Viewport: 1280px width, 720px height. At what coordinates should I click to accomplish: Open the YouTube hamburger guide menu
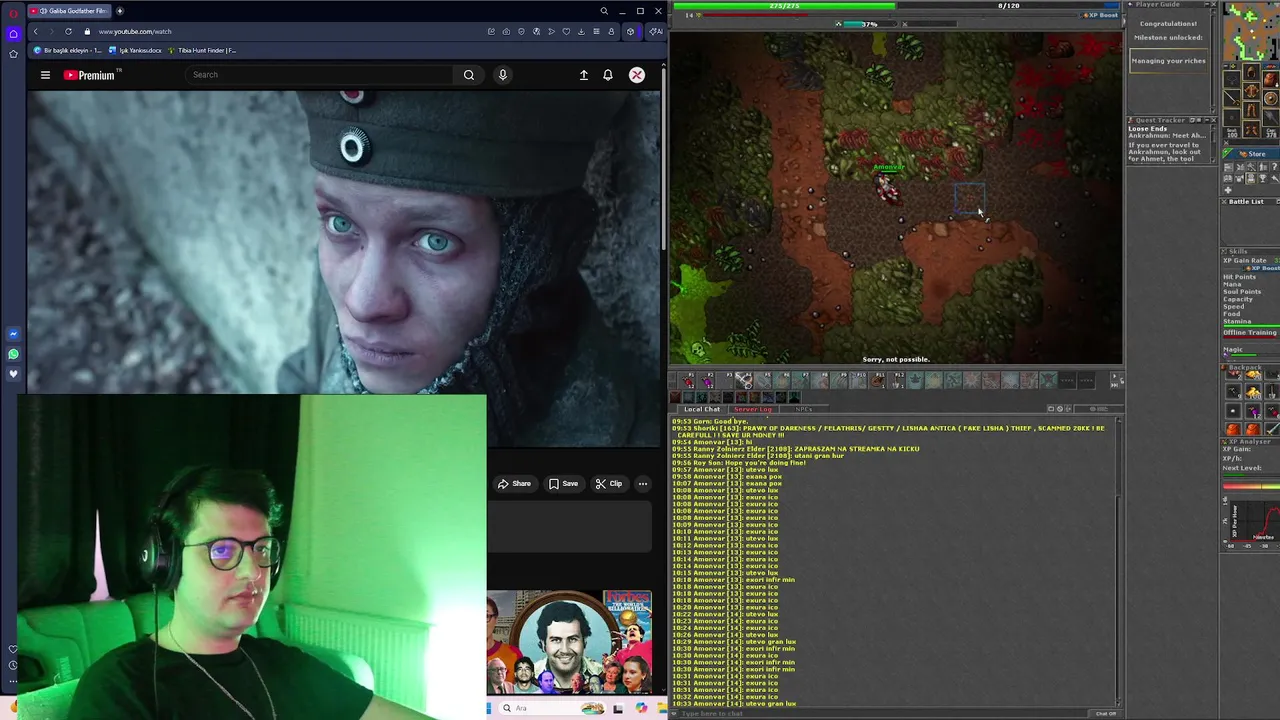[45, 75]
